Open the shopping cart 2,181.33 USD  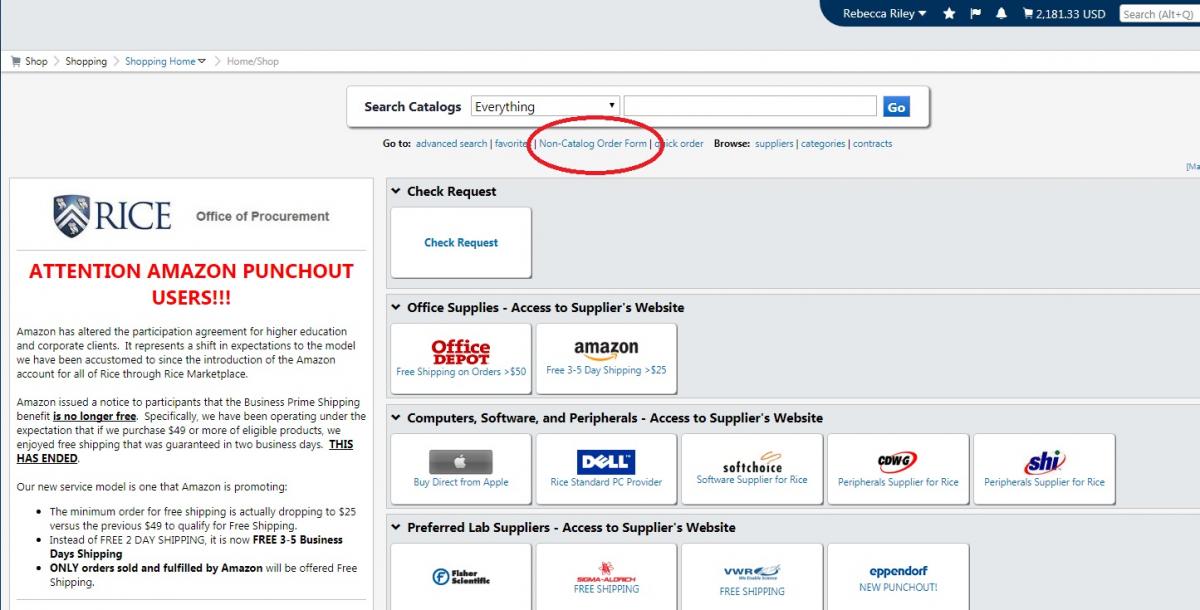point(1063,14)
